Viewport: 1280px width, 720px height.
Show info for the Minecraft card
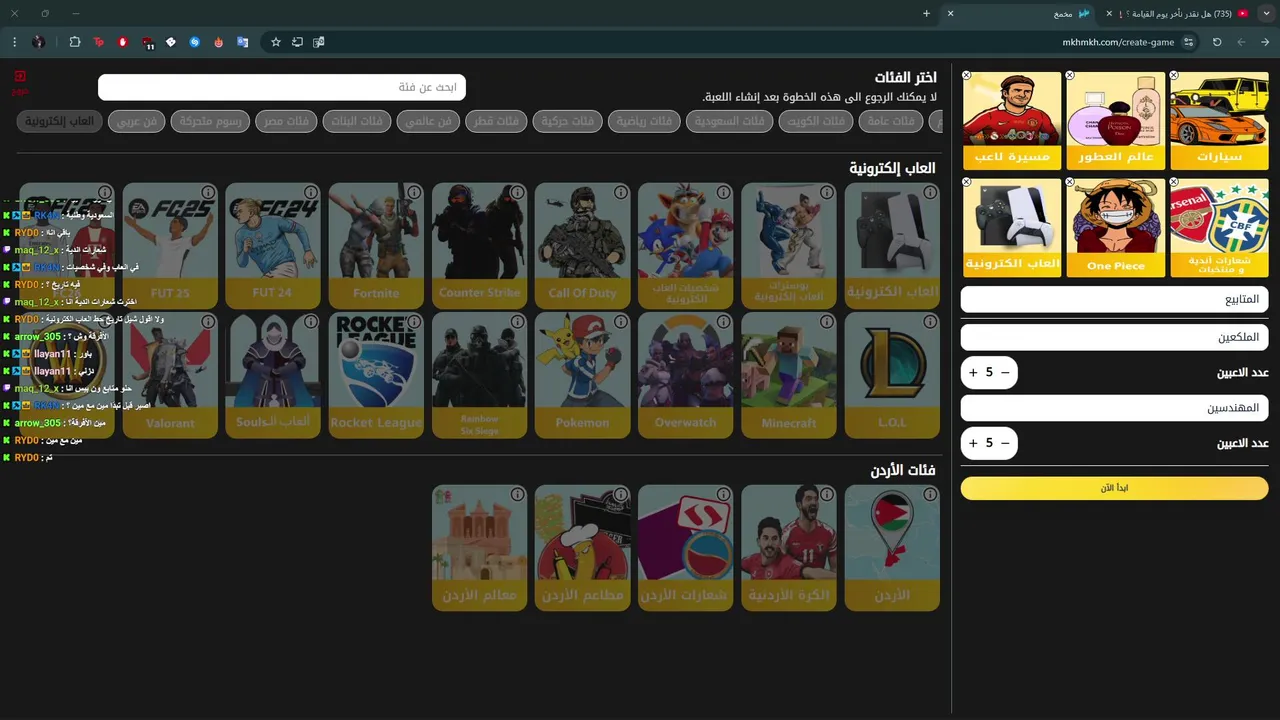pyautogui.click(x=826, y=322)
